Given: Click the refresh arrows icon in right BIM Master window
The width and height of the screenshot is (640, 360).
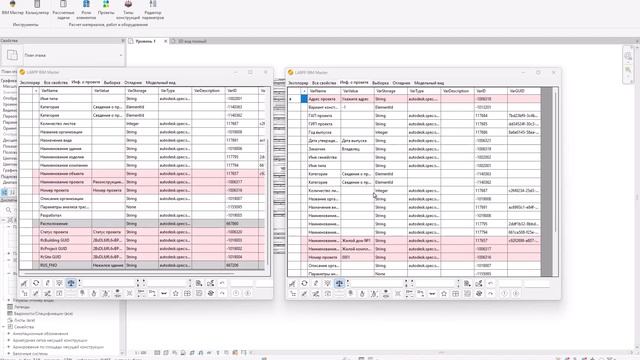Looking at the screenshot, I should pos(304,283).
